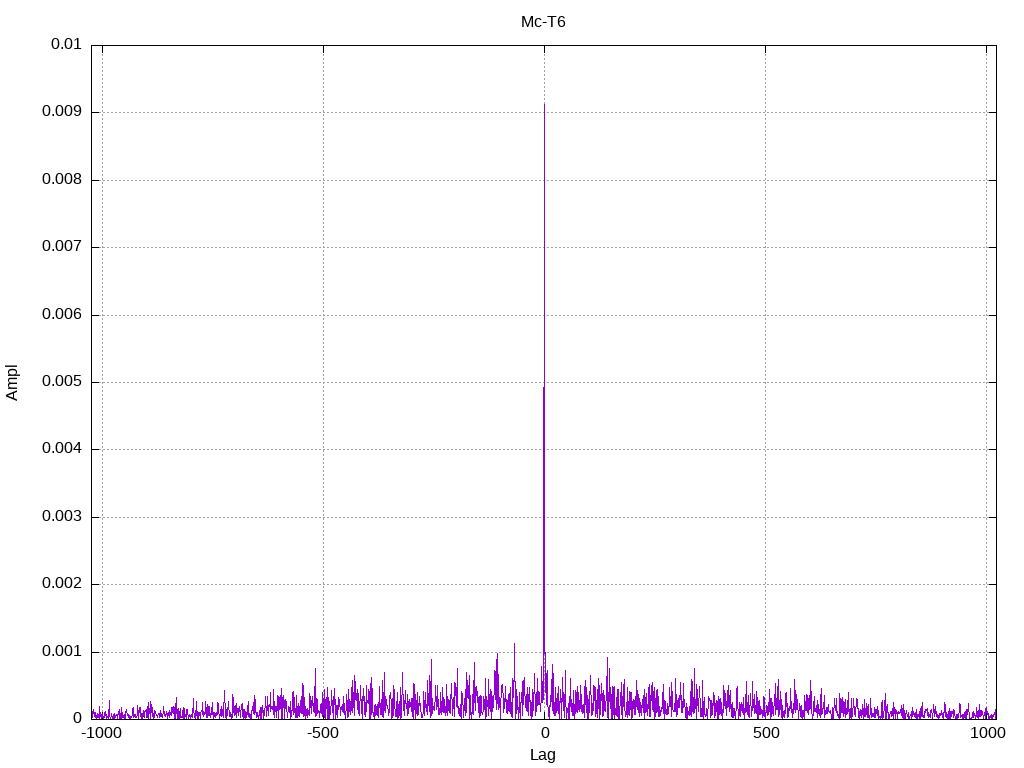Viewport: 1024px width, 768px height.
Task: Click the 0.007 y-axis tick label
Action: point(62,247)
